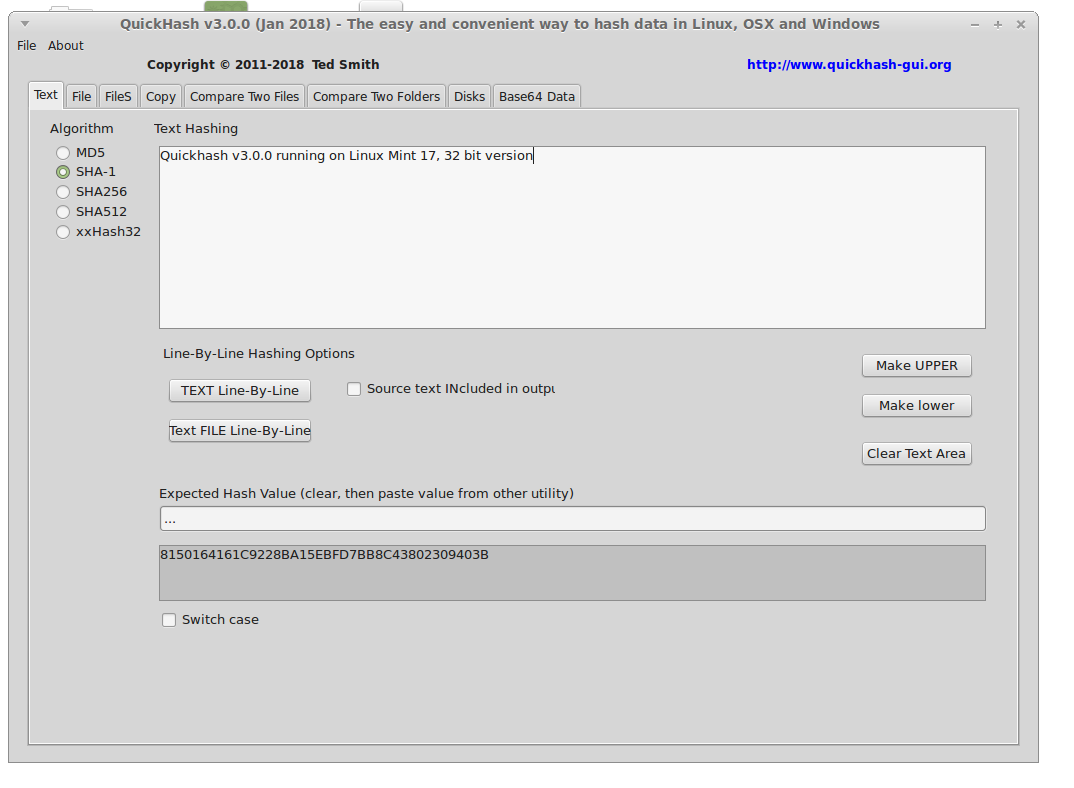
Task: Switch to the FileS tab
Action: pos(118,96)
